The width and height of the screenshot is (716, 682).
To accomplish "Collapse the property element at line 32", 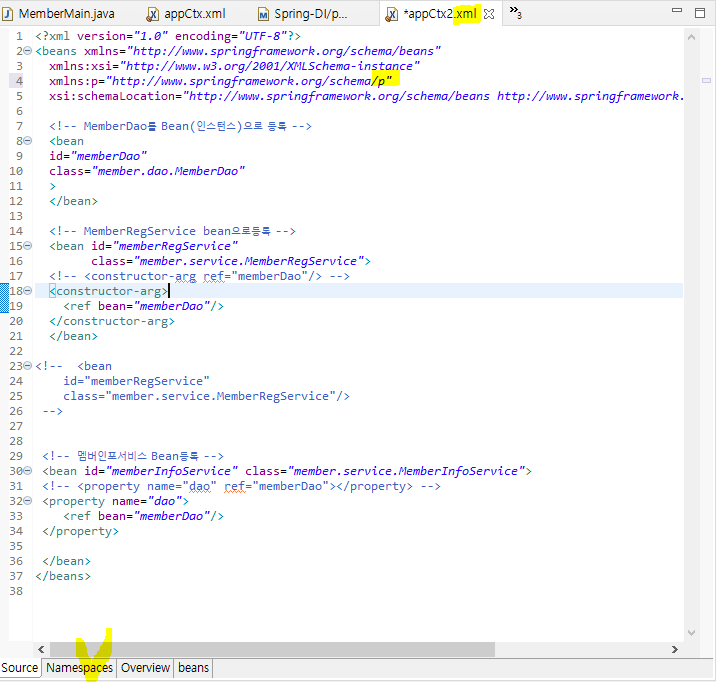I will coord(27,500).
